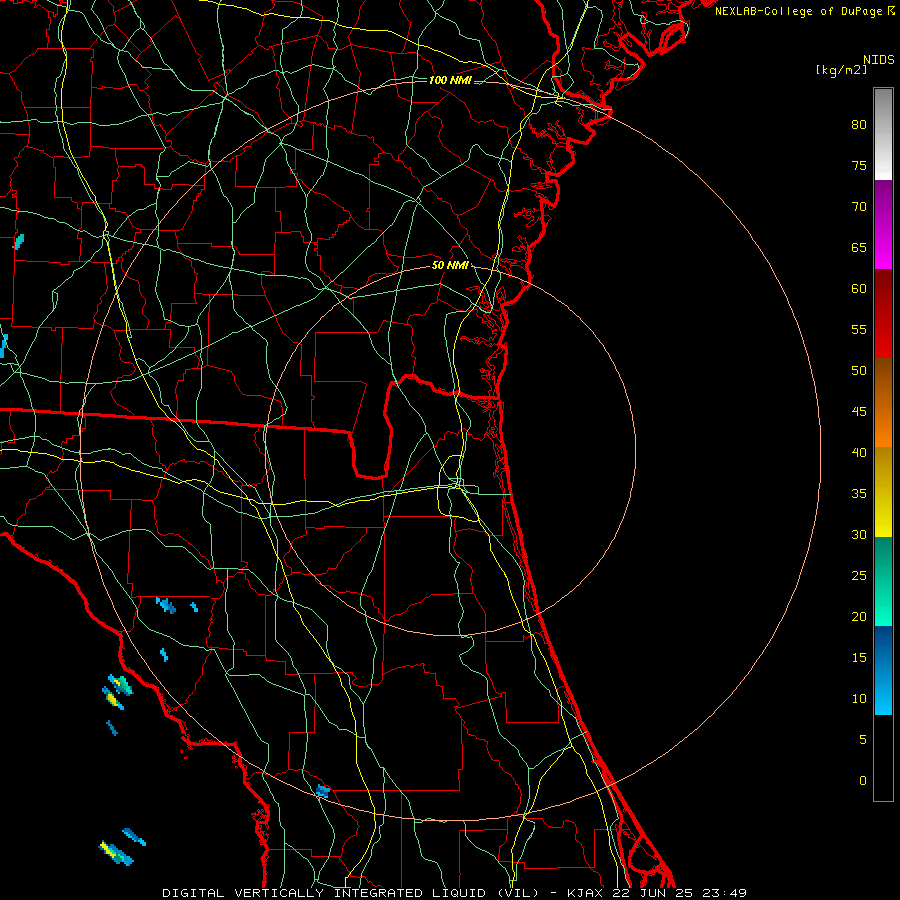The width and height of the screenshot is (900, 900).
Task: Select the 75 value on the color scale
Action: click(859, 165)
